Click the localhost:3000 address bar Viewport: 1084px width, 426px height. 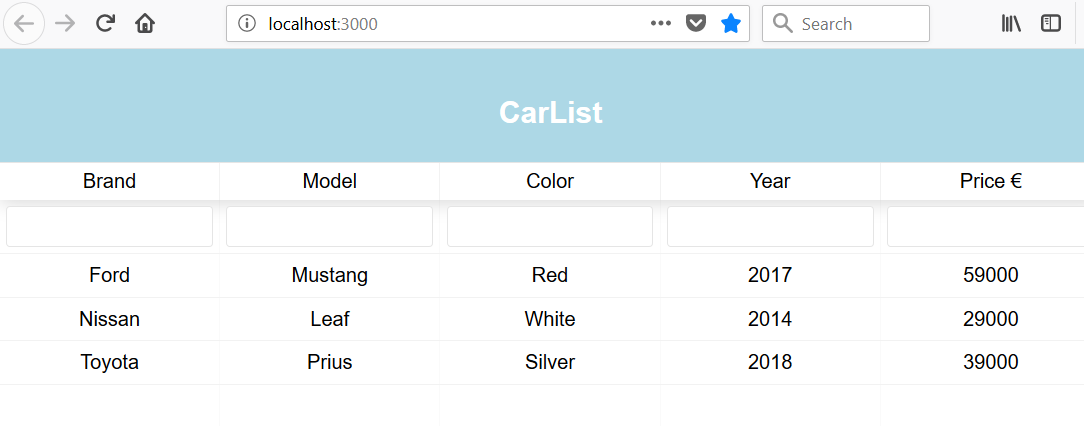point(442,24)
